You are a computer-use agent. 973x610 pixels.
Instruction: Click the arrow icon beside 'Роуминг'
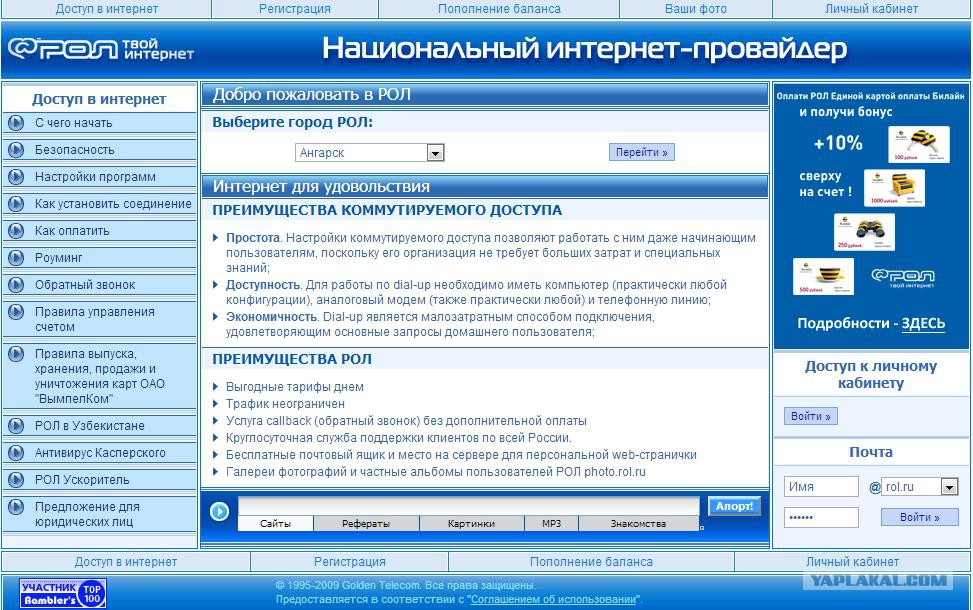tap(16, 258)
